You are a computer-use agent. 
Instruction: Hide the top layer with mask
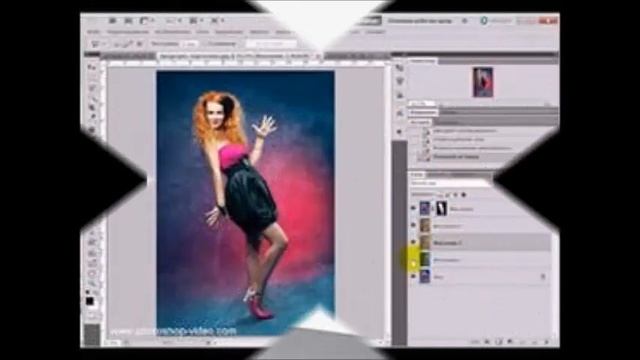413,208
